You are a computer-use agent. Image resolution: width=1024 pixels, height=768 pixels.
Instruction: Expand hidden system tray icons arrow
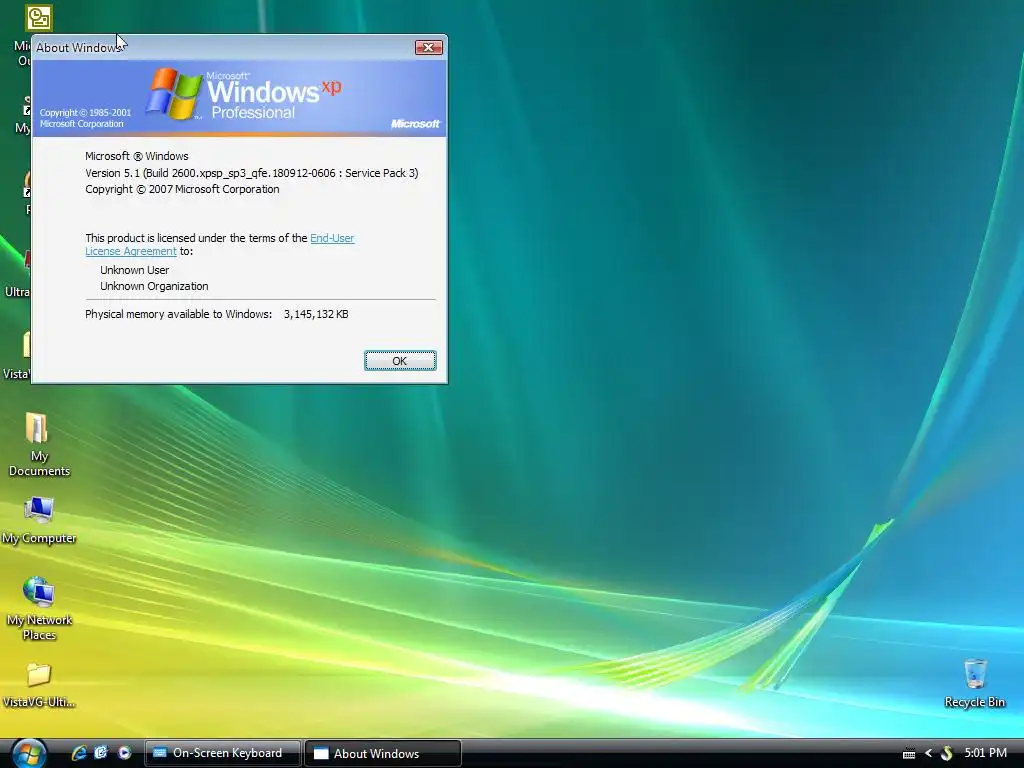928,754
